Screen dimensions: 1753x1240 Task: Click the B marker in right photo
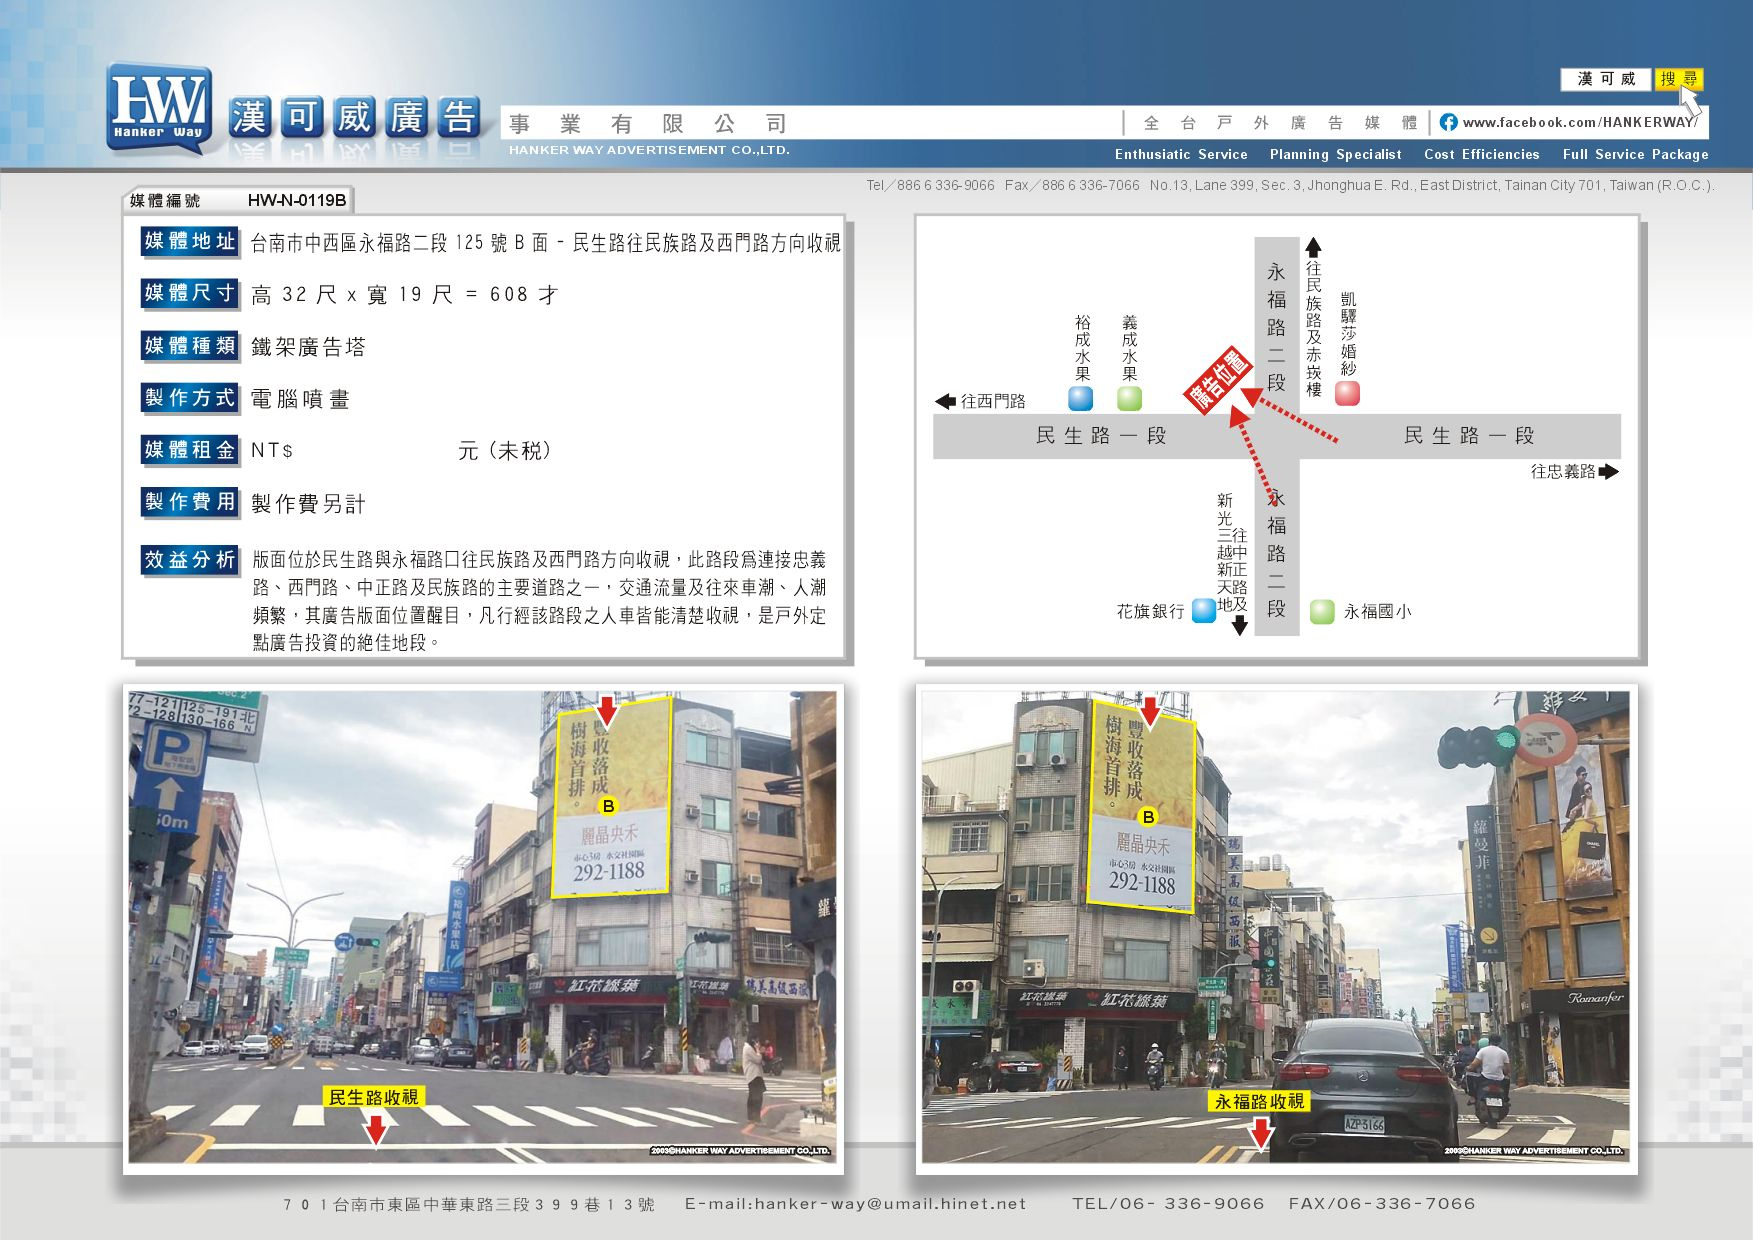(1148, 817)
